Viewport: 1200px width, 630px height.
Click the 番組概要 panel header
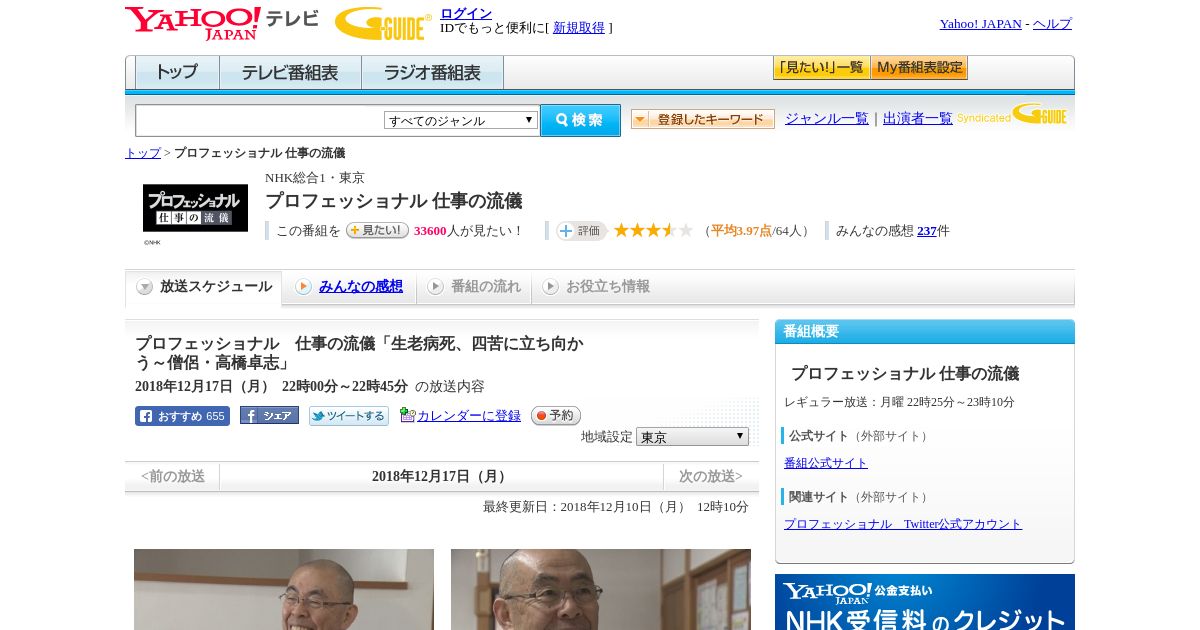(925, 332)
